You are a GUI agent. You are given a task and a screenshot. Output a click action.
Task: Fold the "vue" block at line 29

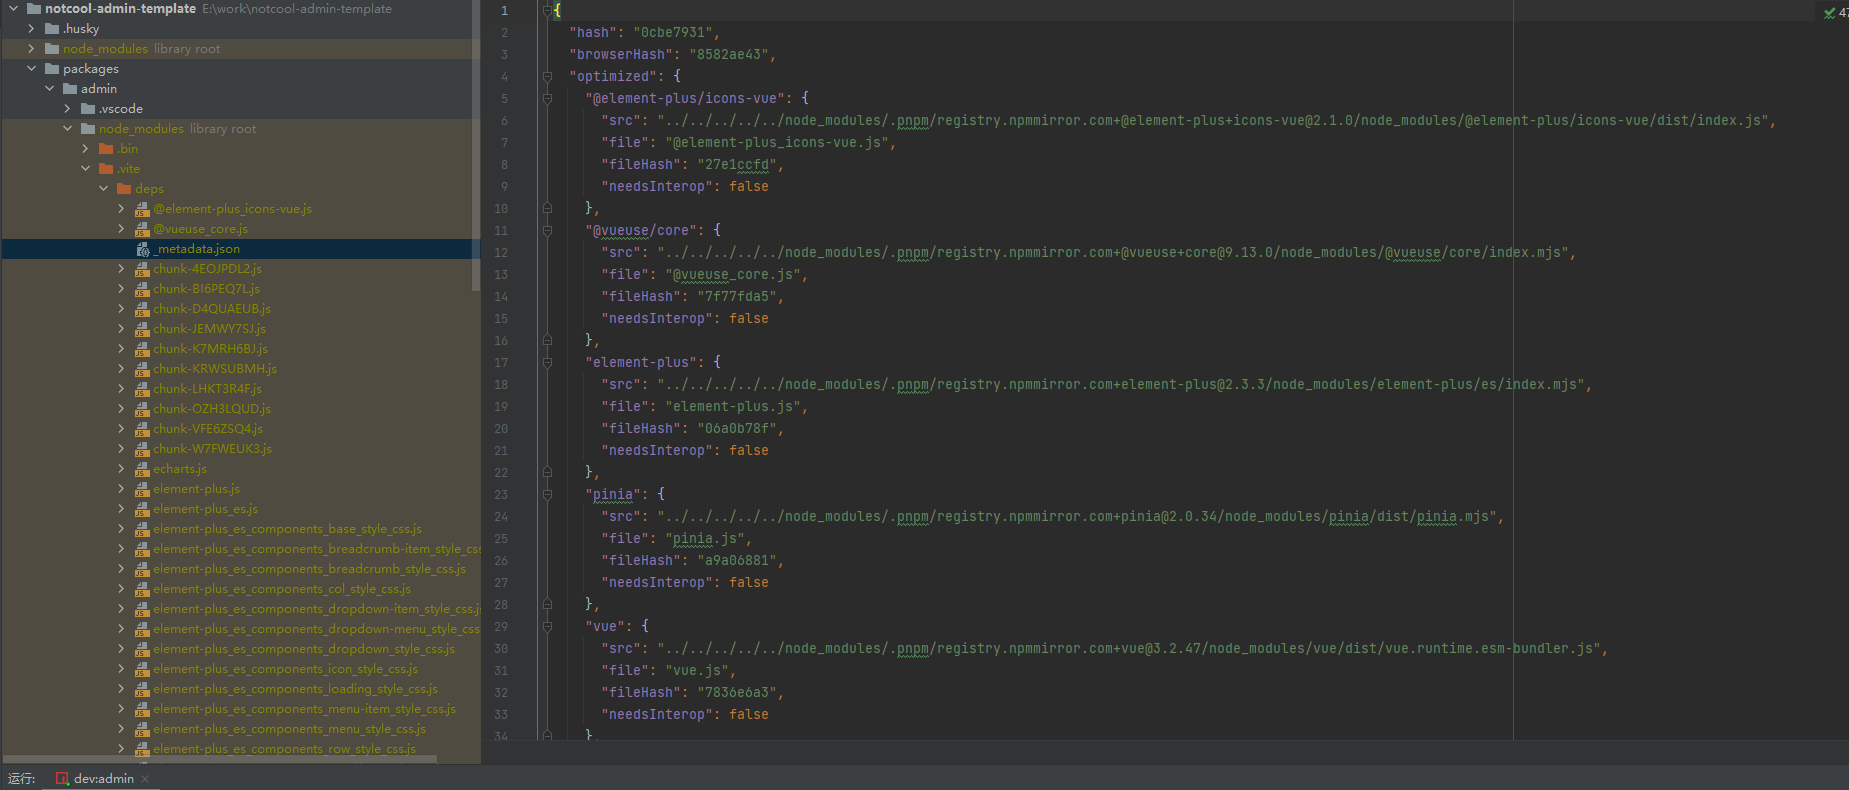pyautogui.click(x=547, y=626)
